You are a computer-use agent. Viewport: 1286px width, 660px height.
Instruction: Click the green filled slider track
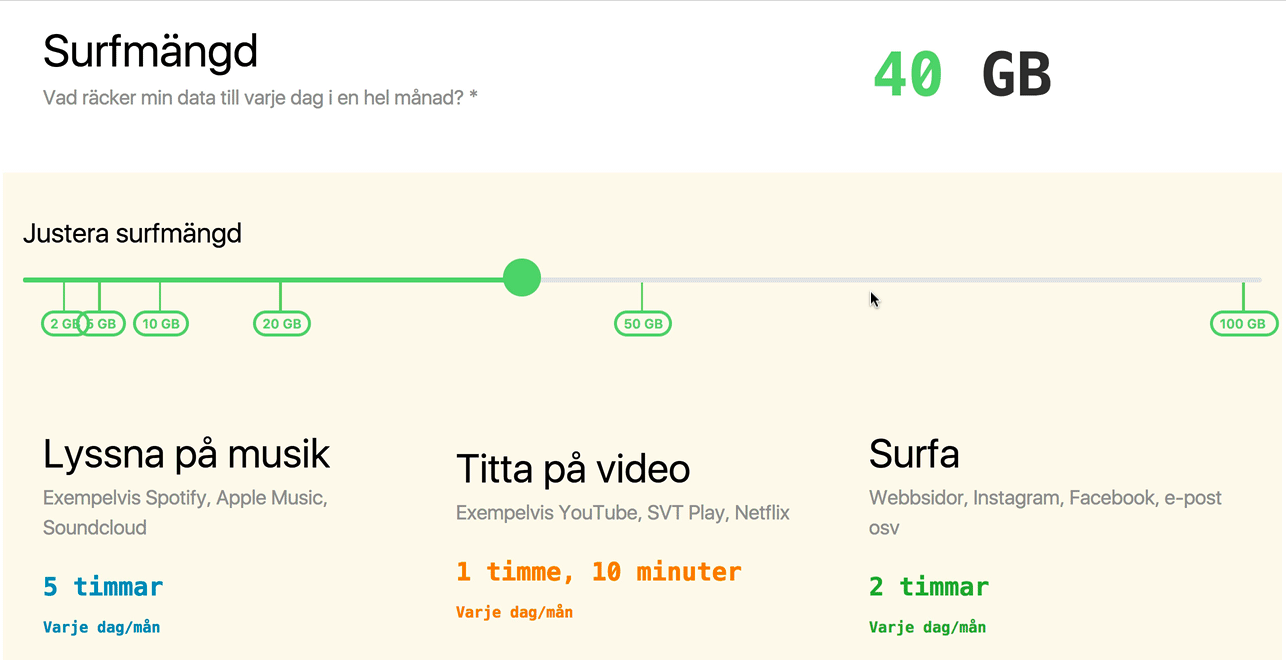pyautogui.click(x=263, y=280)
